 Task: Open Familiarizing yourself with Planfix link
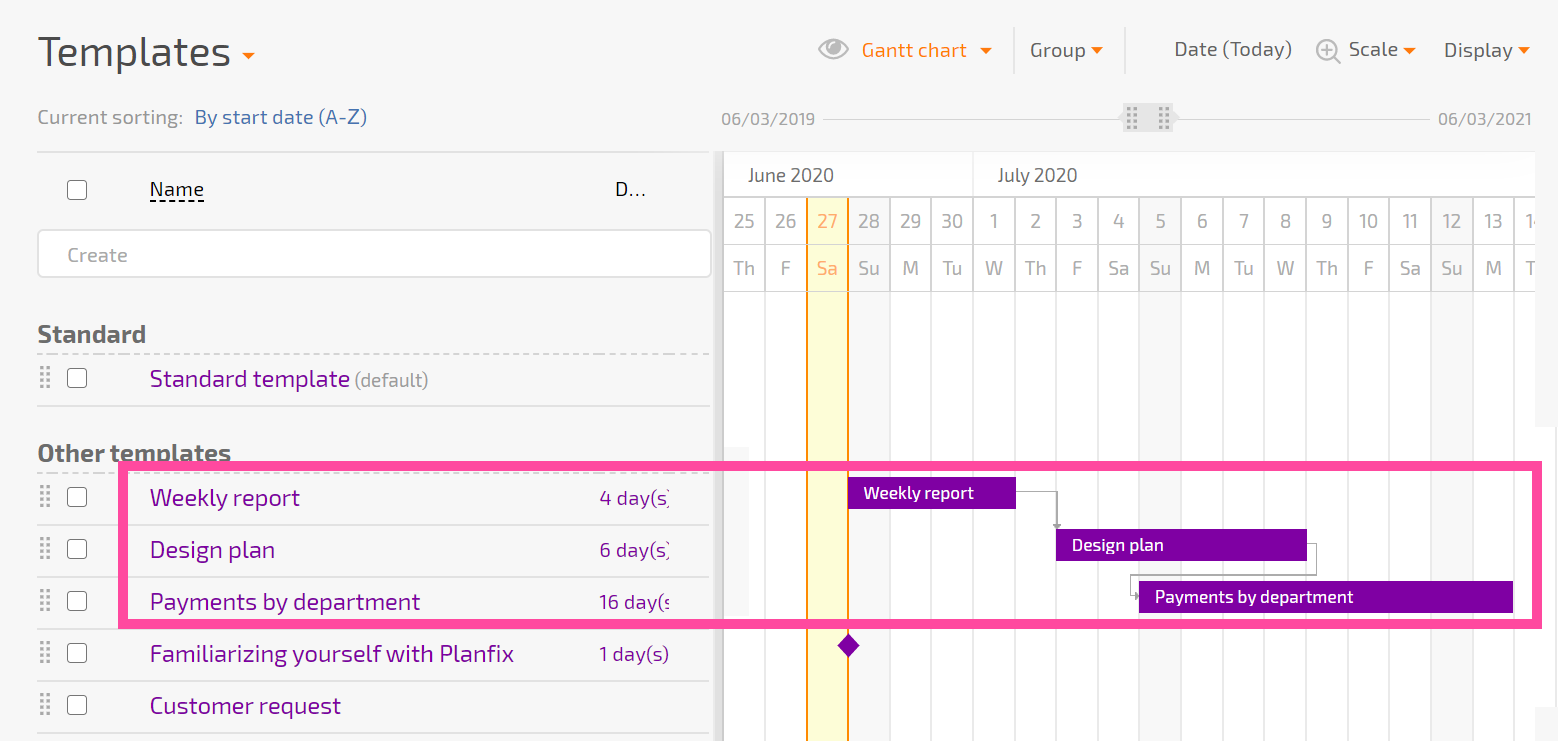click(x=332, y=654)
